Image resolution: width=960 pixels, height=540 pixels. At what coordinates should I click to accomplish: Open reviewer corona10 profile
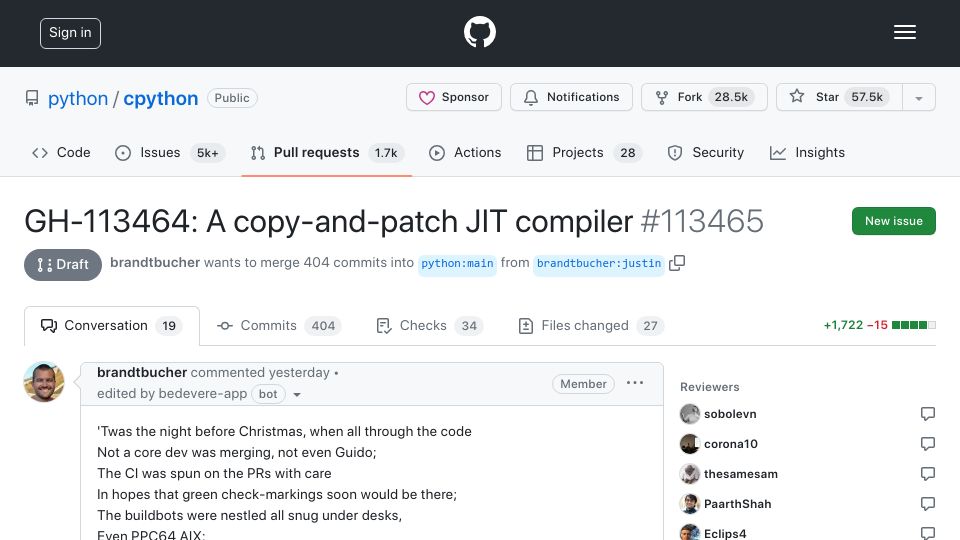730,444
